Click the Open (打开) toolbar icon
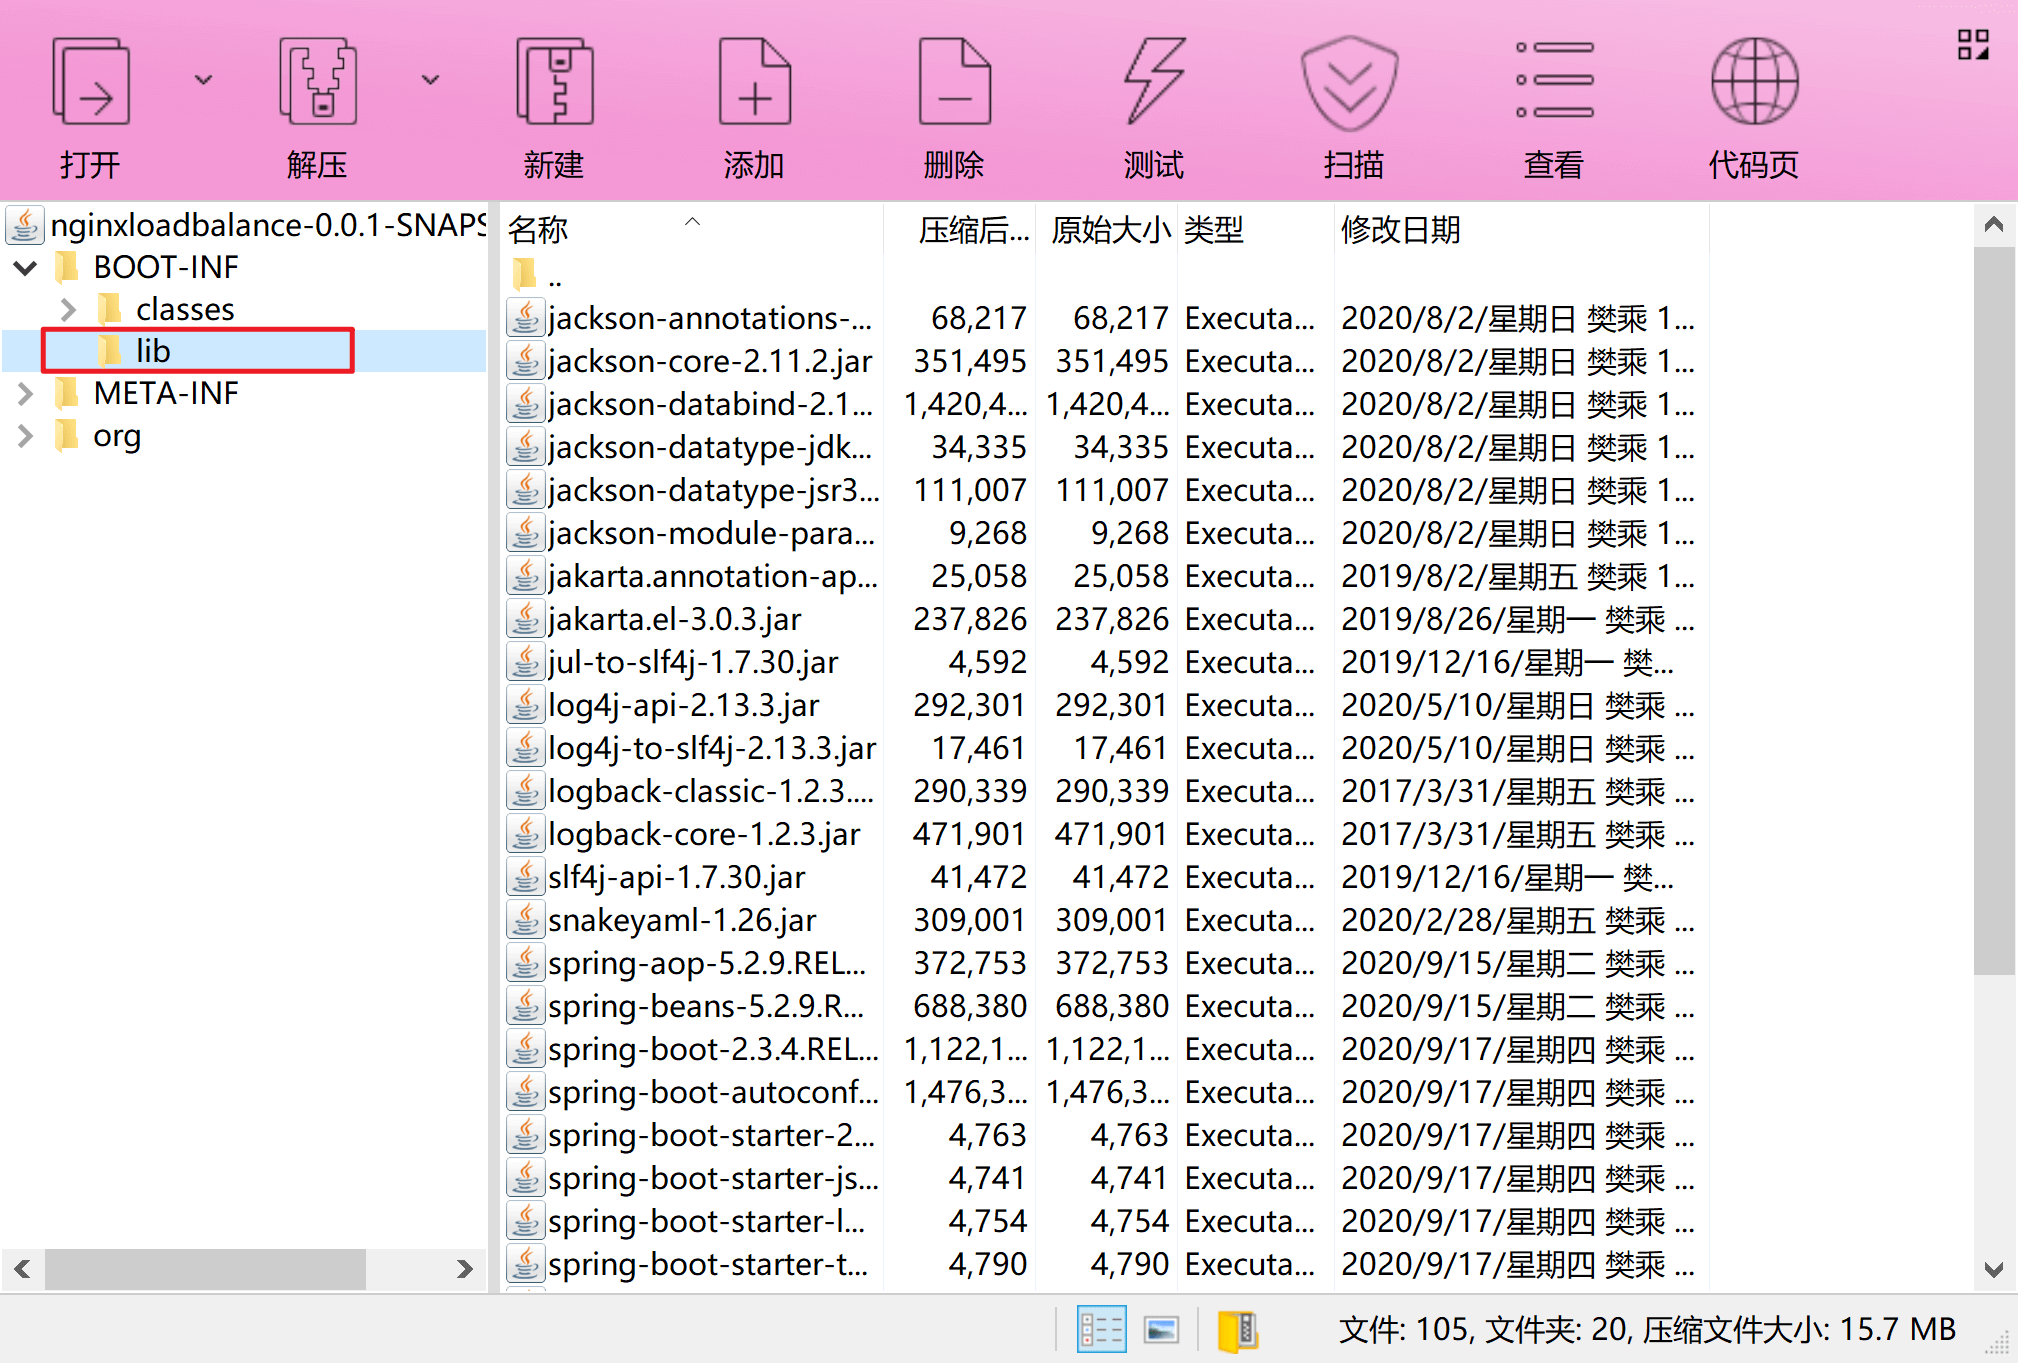 tap(90, 82)
